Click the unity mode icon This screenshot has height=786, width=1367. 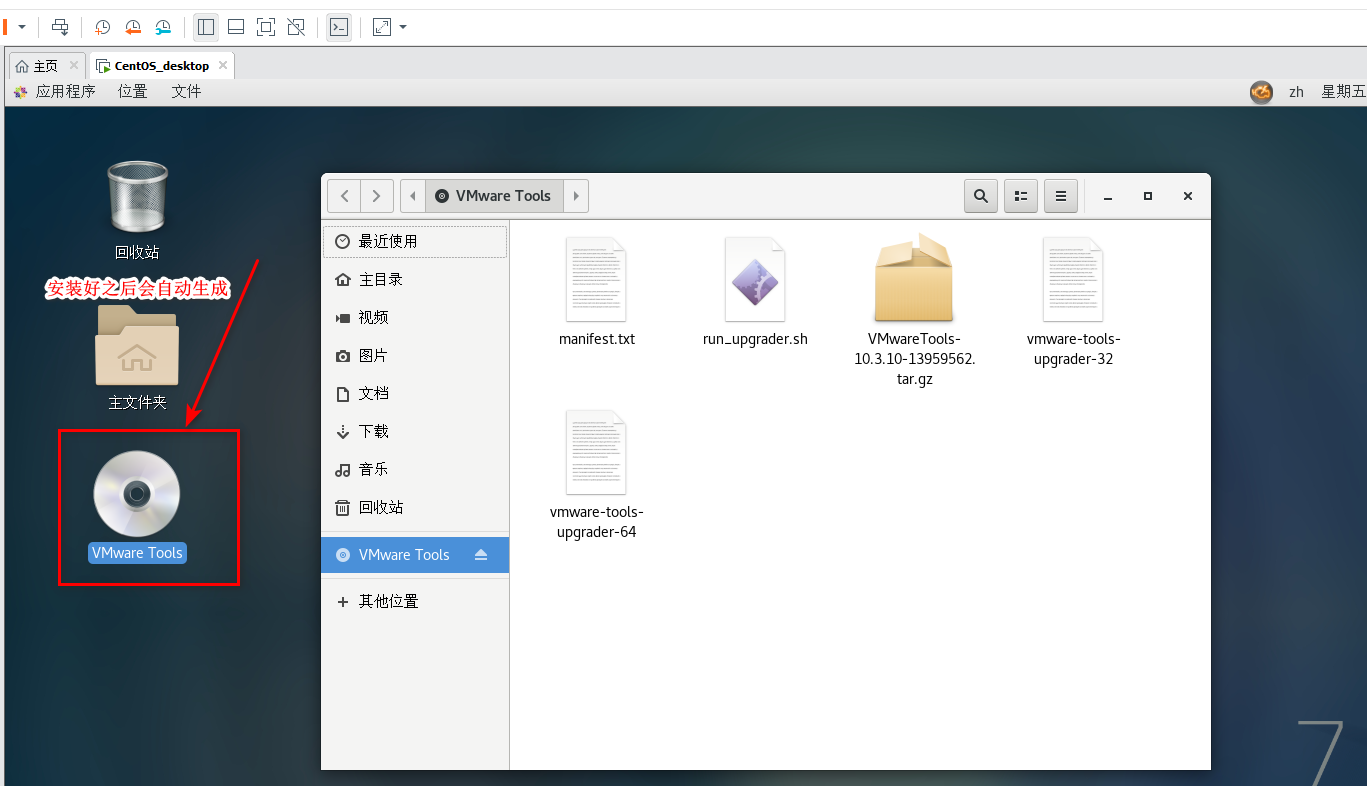[x=296, y=27]
